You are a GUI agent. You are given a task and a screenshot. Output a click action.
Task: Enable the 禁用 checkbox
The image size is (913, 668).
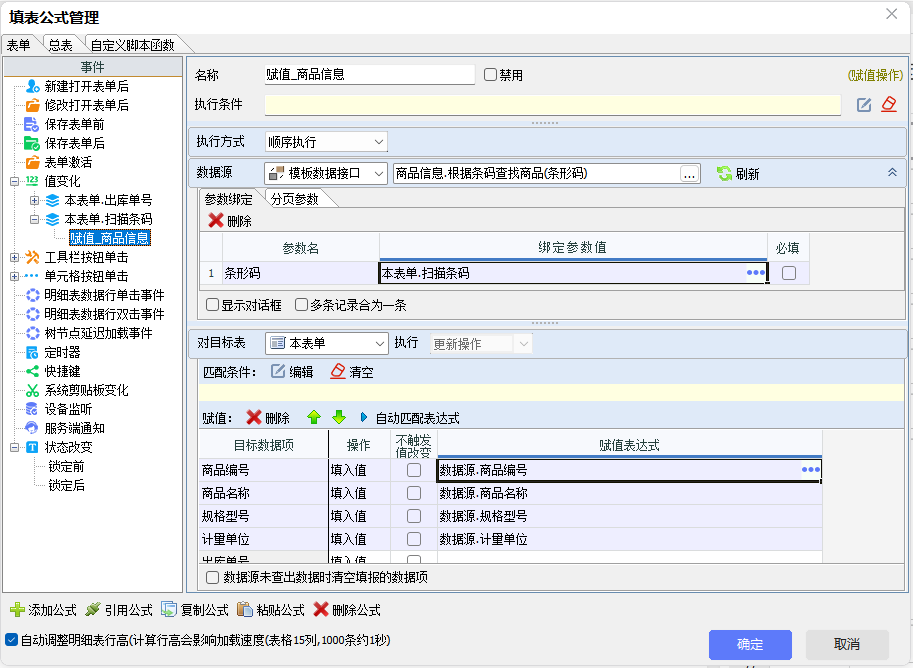(x=490, y=75)
